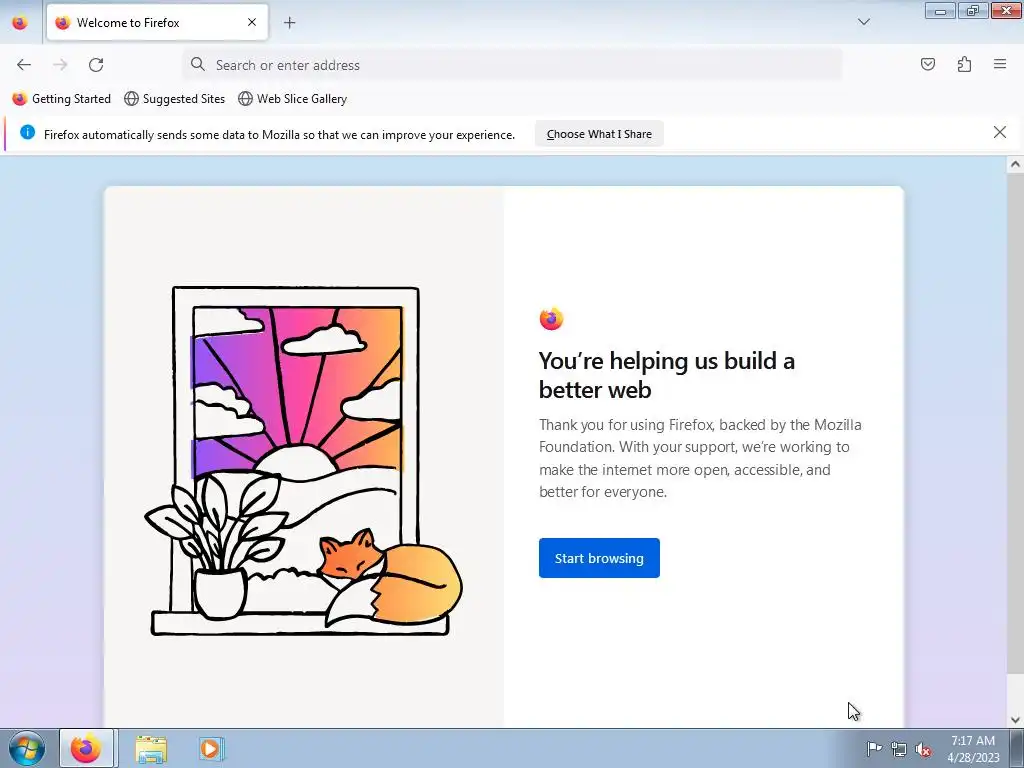Open the Windows Start menu orb
This screenshot has height=768, width=1024.
[27, 748]
